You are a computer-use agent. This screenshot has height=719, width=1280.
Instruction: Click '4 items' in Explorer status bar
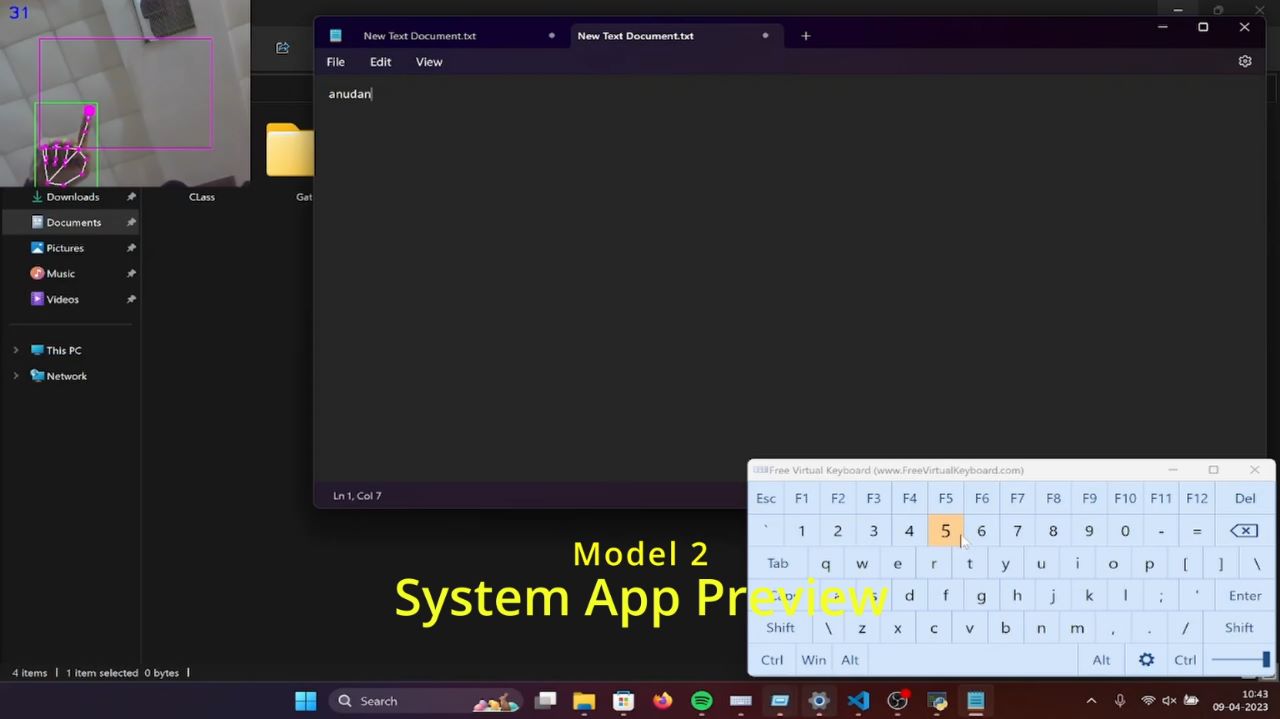[29, 673]
